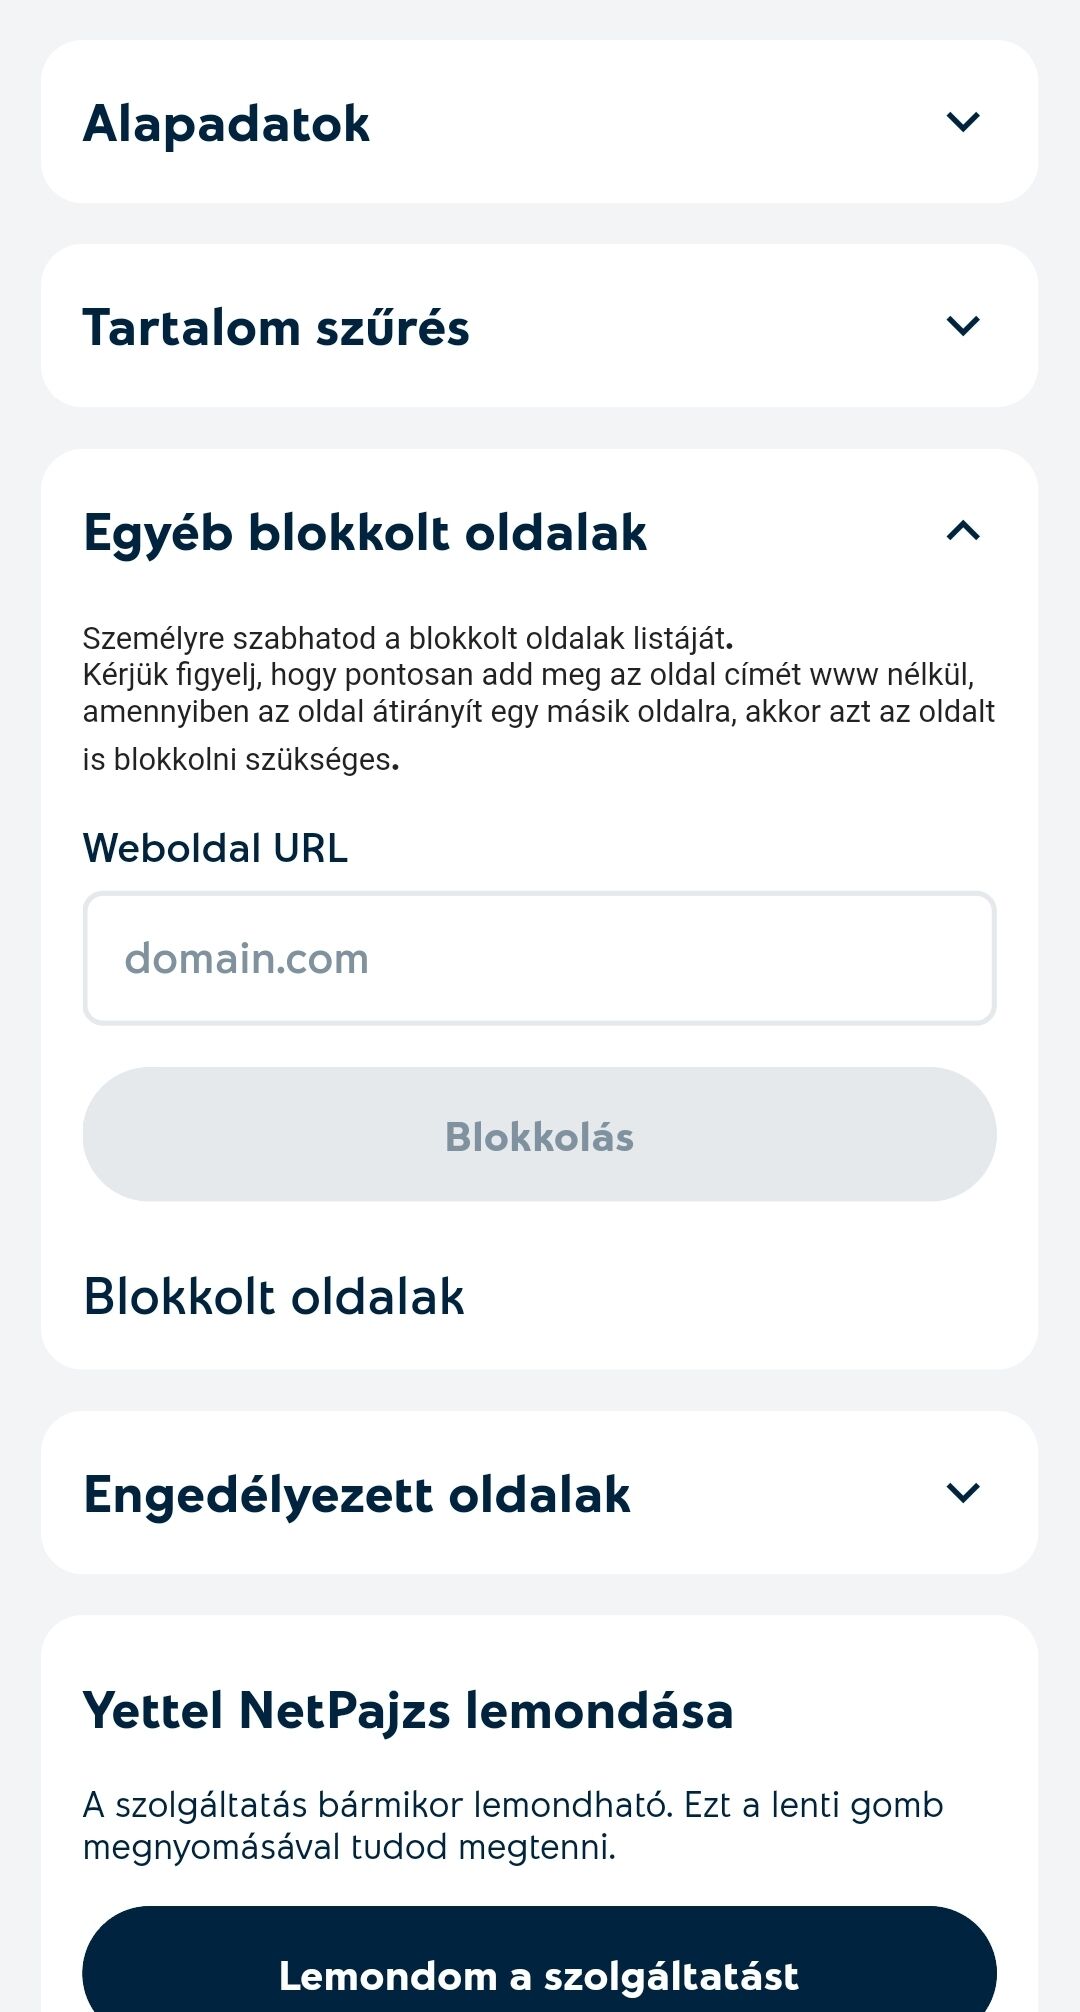1080x2012 pixels.
Task: Click the Blokkolás button
Action: 540,1134
